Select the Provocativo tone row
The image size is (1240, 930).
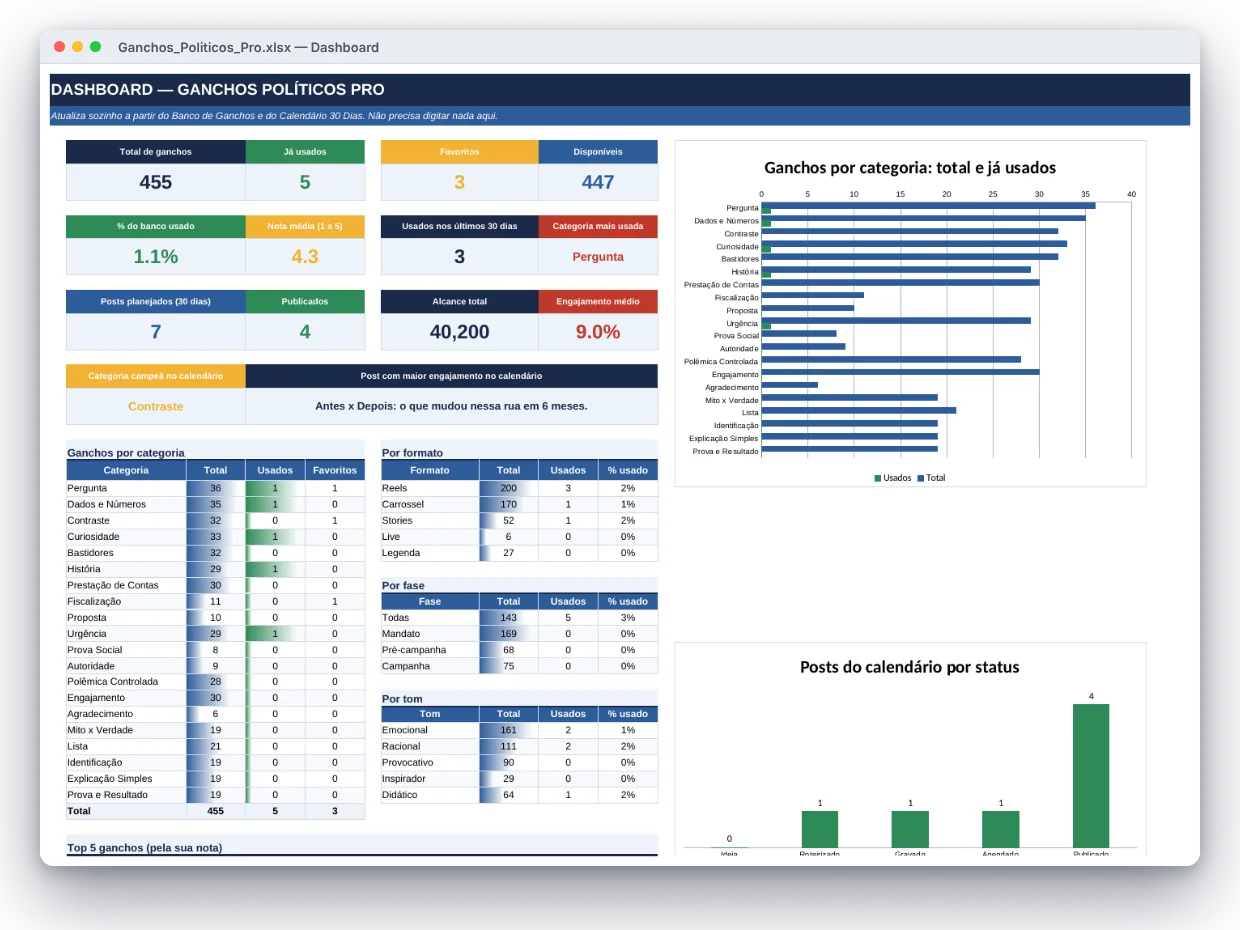[x=519, y=762]
